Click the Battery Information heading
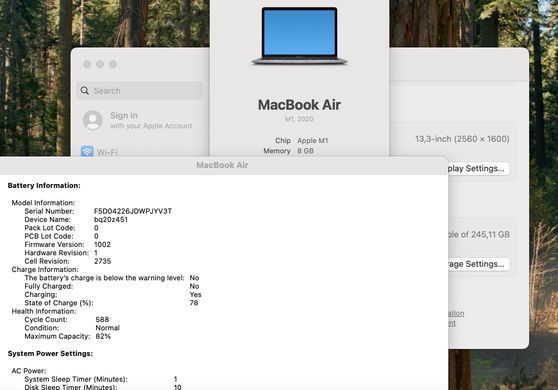Image resolution: width=558 pixels, height=390 pixels. [x=44, y=185]
